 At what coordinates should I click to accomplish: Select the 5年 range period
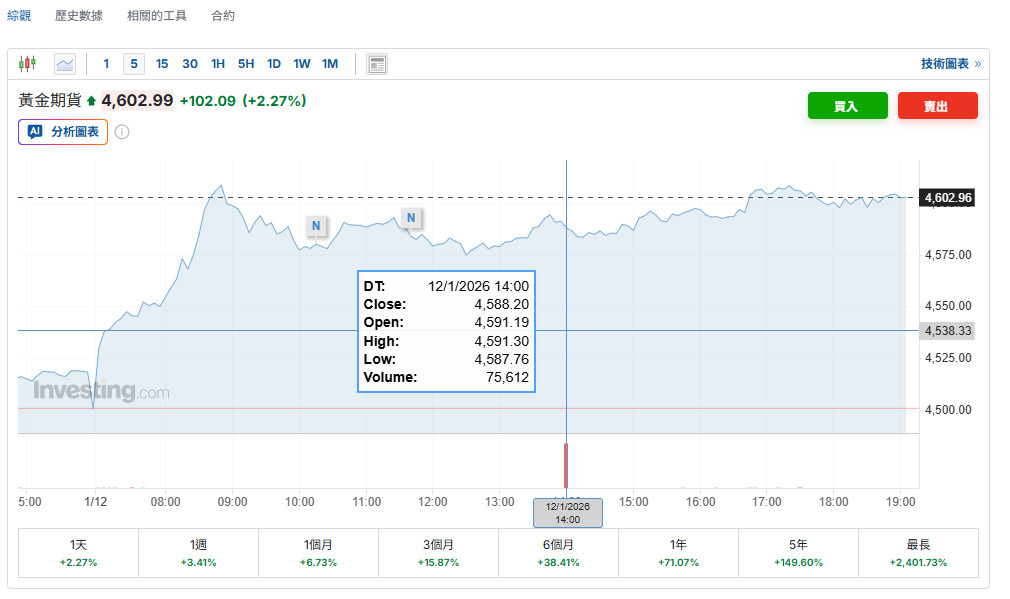coord(798,553)
